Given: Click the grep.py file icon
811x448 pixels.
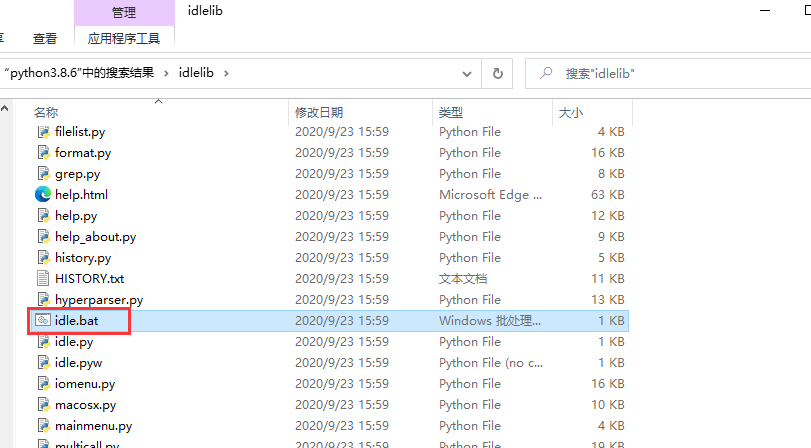Looking at the screenshot, I should click(x=43, y=174).
